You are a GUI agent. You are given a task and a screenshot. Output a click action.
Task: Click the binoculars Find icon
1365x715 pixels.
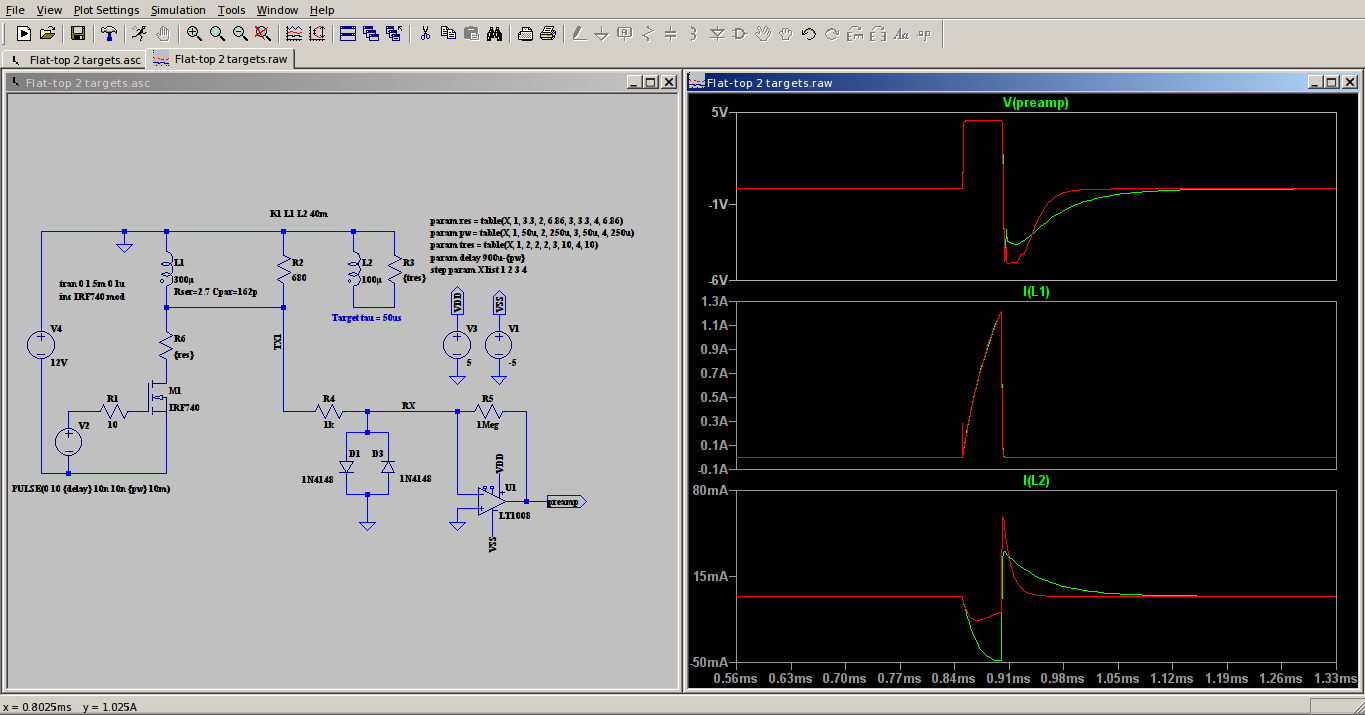(494, 33)
